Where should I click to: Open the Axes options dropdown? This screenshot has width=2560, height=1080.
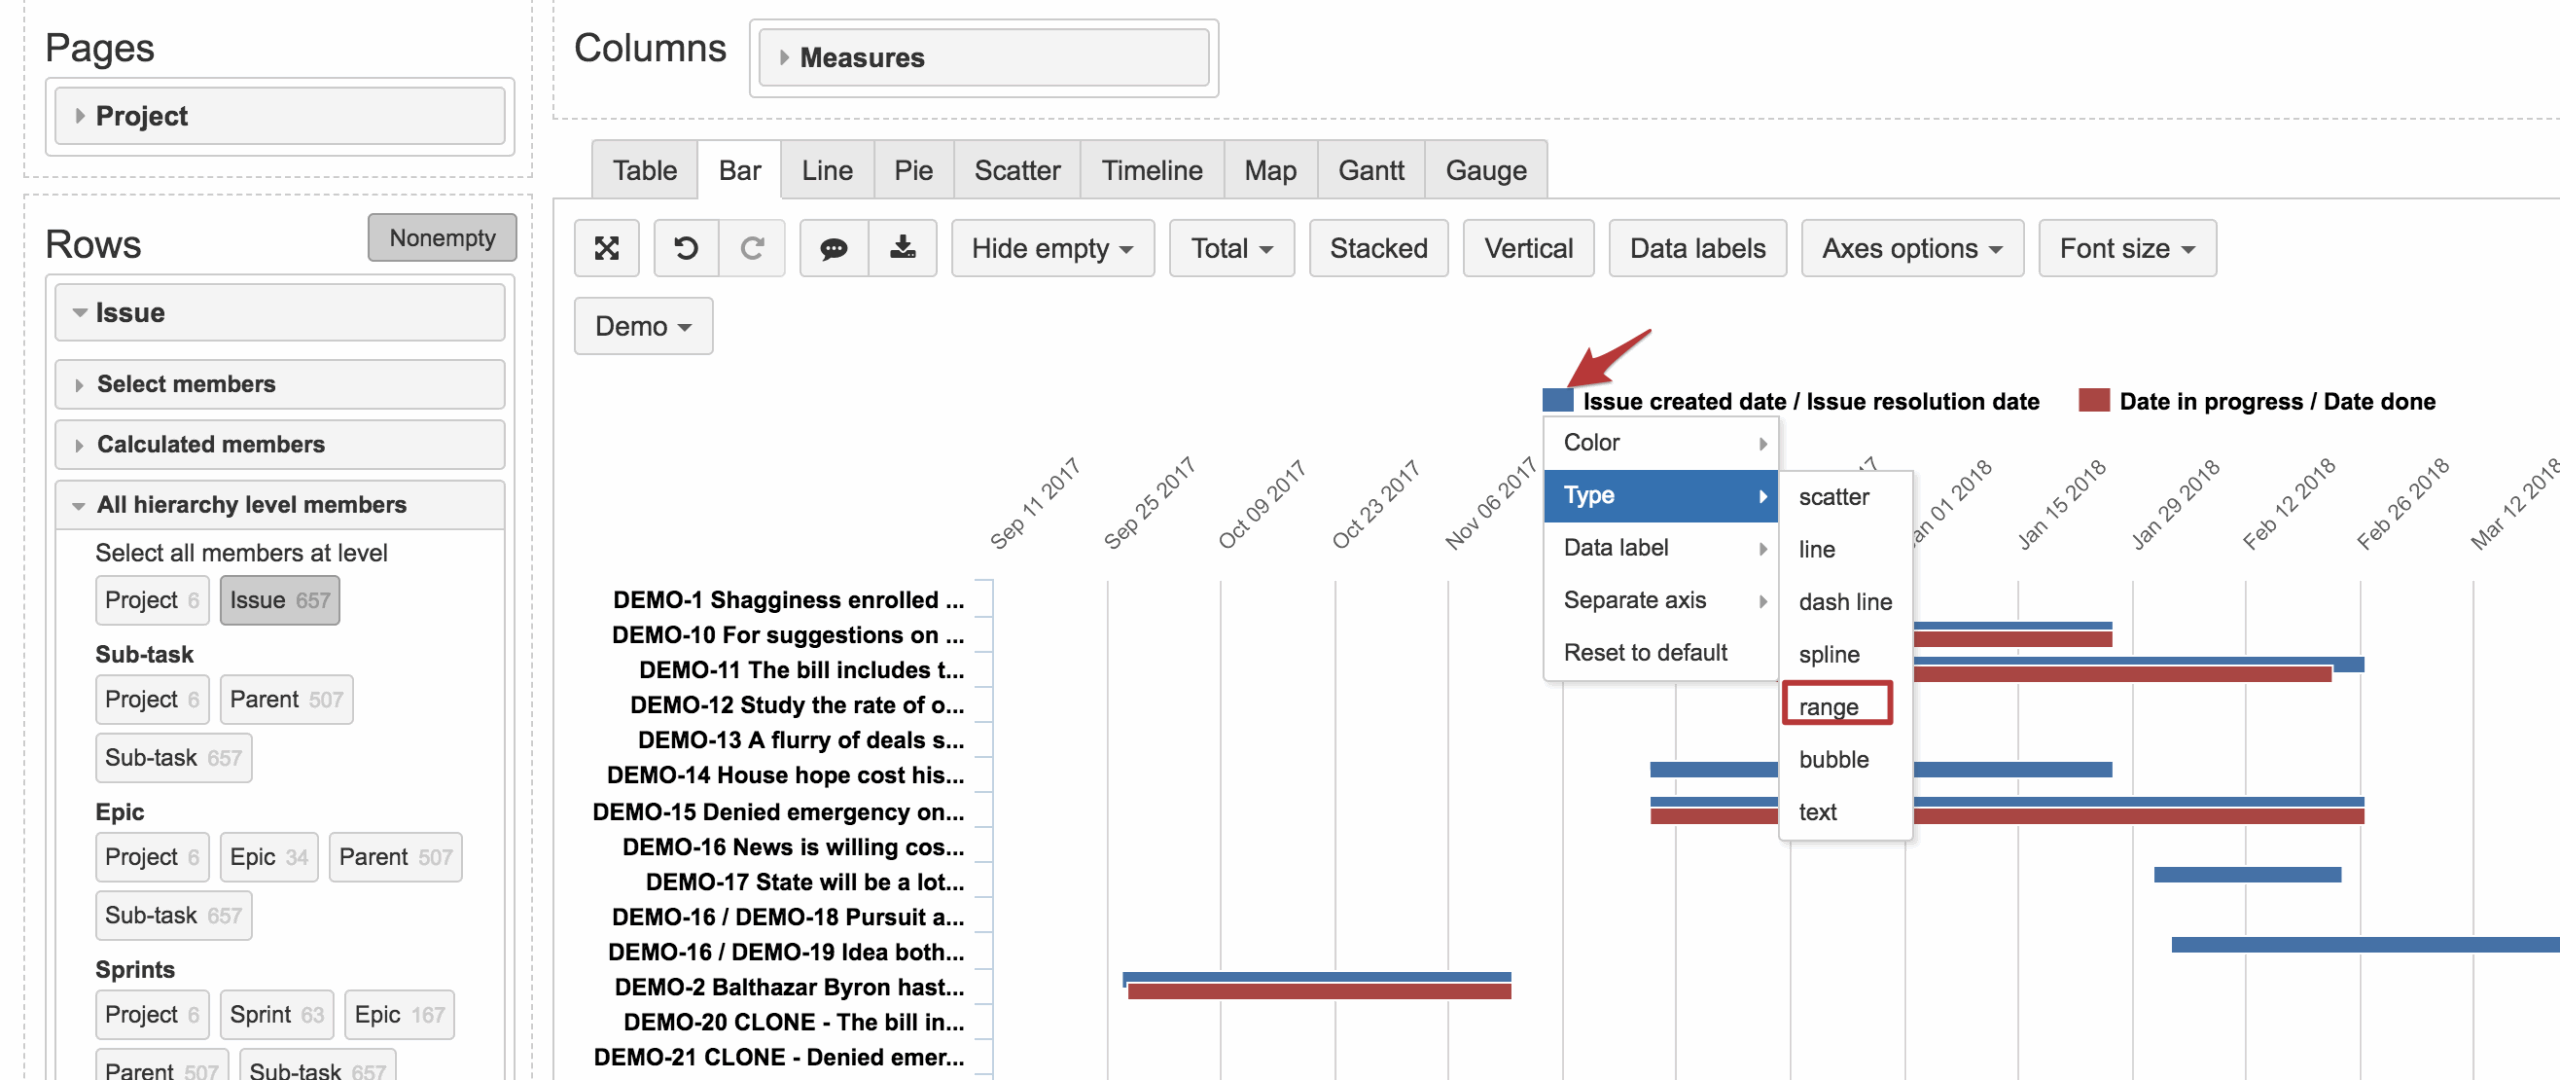[1911, 248]
